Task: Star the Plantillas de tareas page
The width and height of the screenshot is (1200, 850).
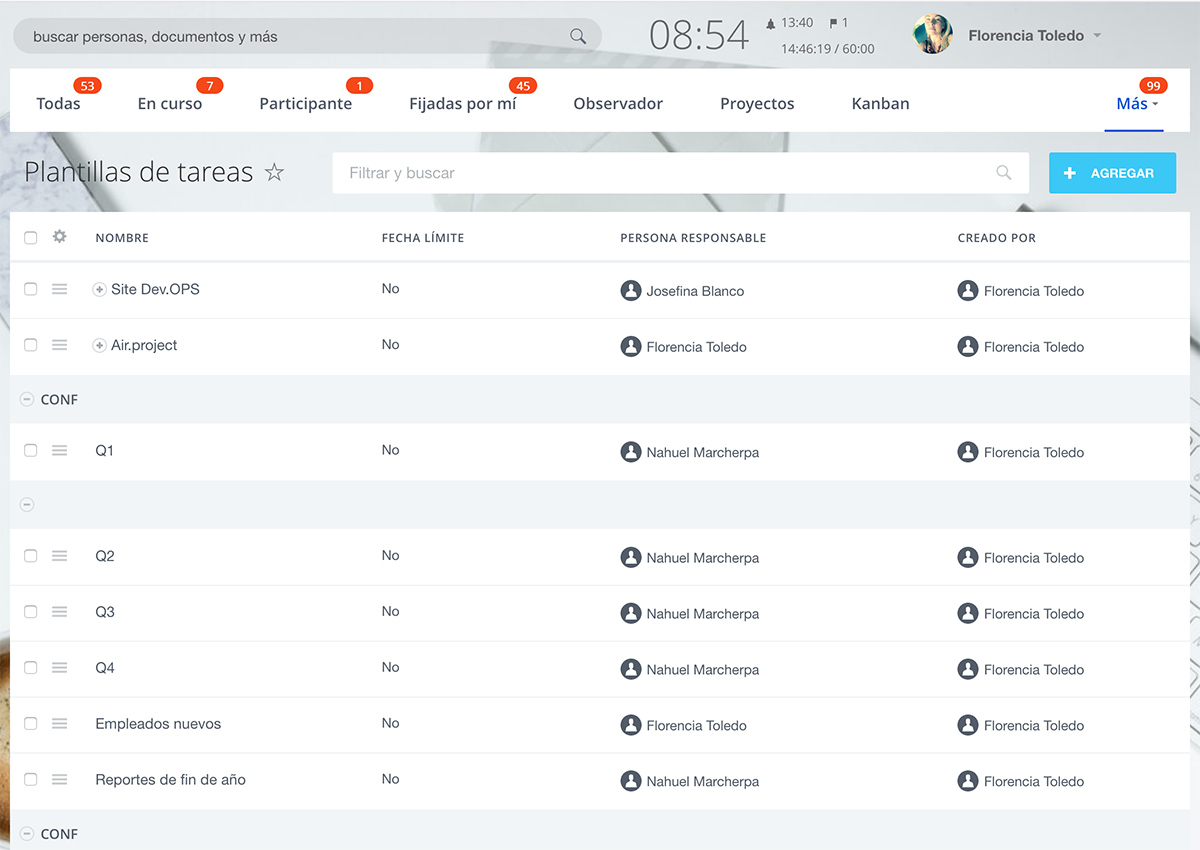Action: click(274, 173)
